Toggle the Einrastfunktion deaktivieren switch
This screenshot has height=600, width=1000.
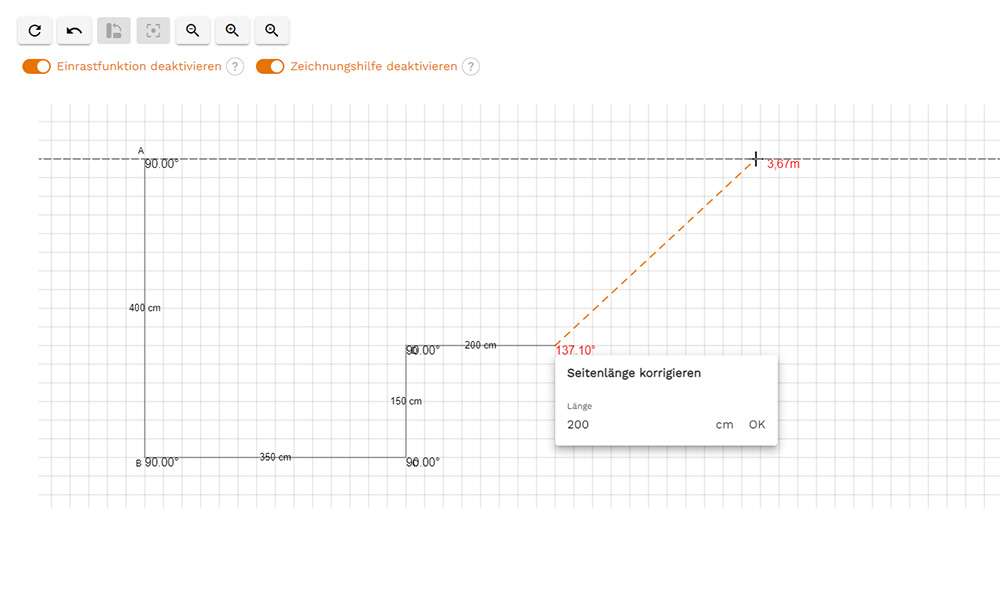pos(36,66)
